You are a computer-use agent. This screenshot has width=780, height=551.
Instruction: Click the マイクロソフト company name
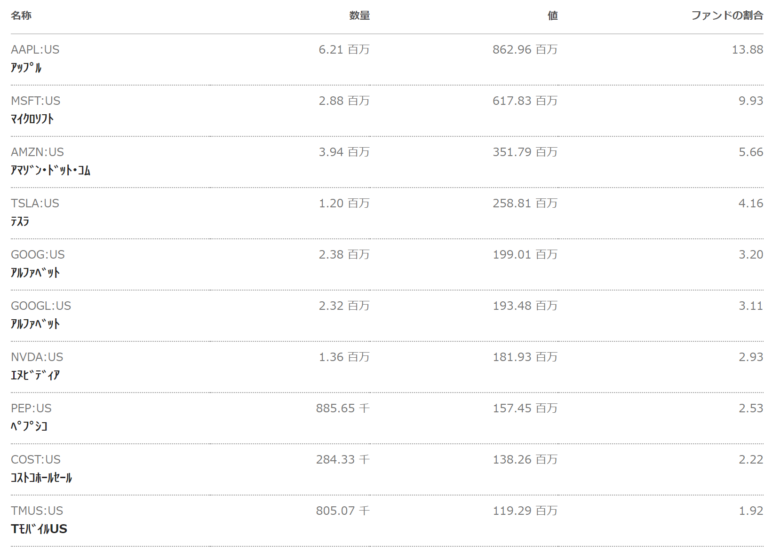(x=32, y=119)
